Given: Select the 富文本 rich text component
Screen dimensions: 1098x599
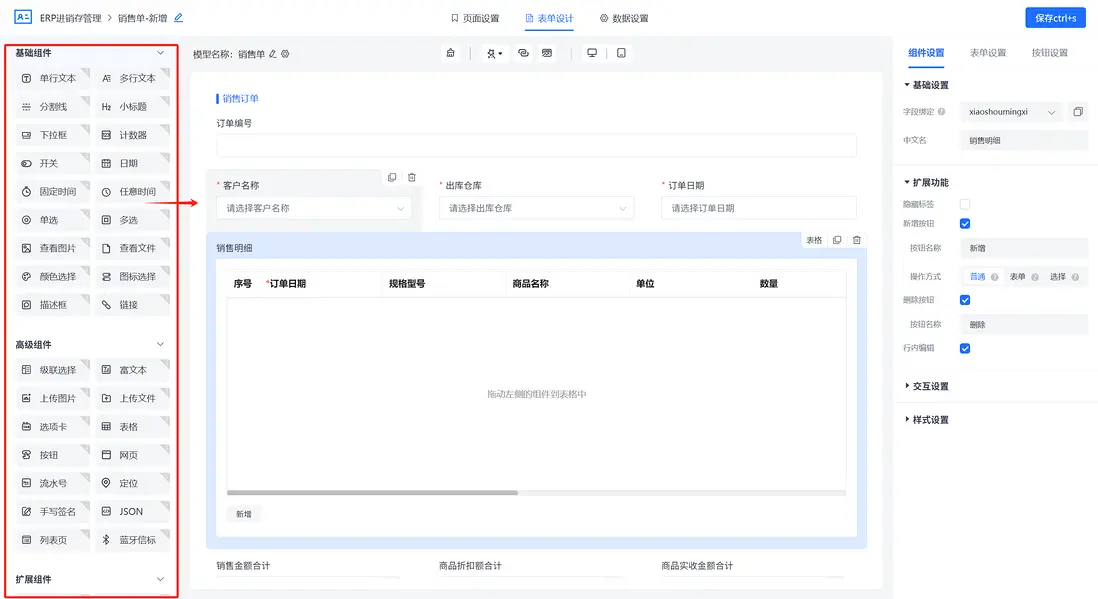Looking at the screenshot, I should pos(129,370).
